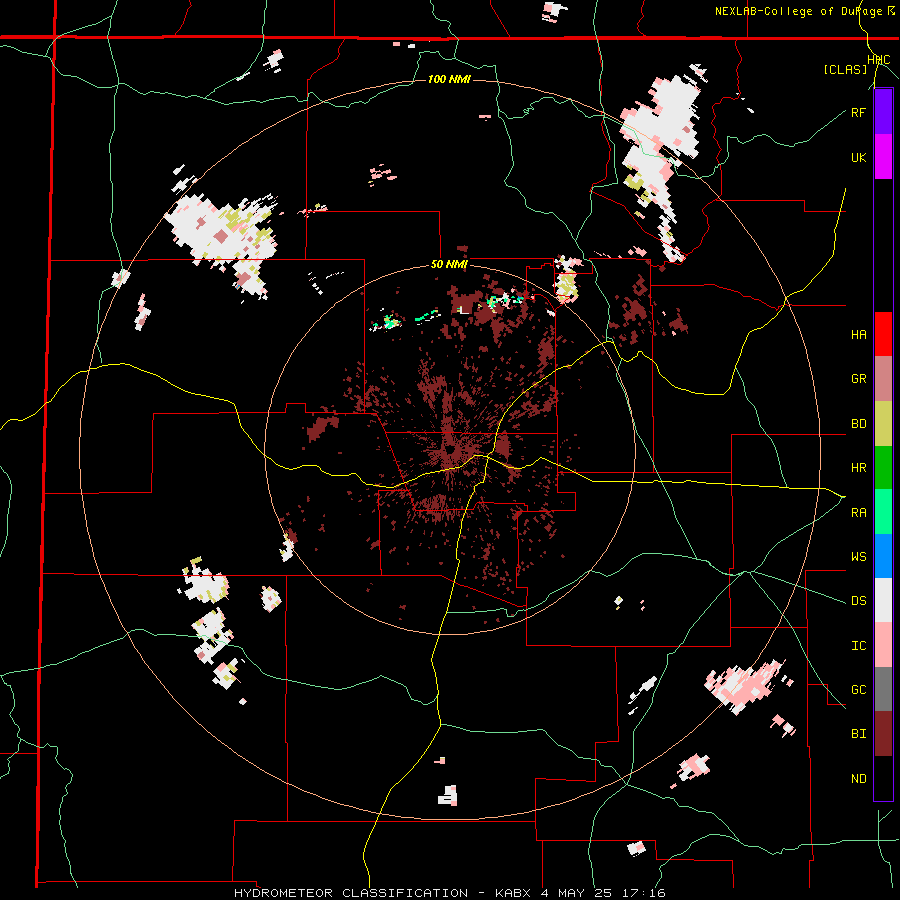
Task: Click the BD legend label
Action: (x=858, y=424)
